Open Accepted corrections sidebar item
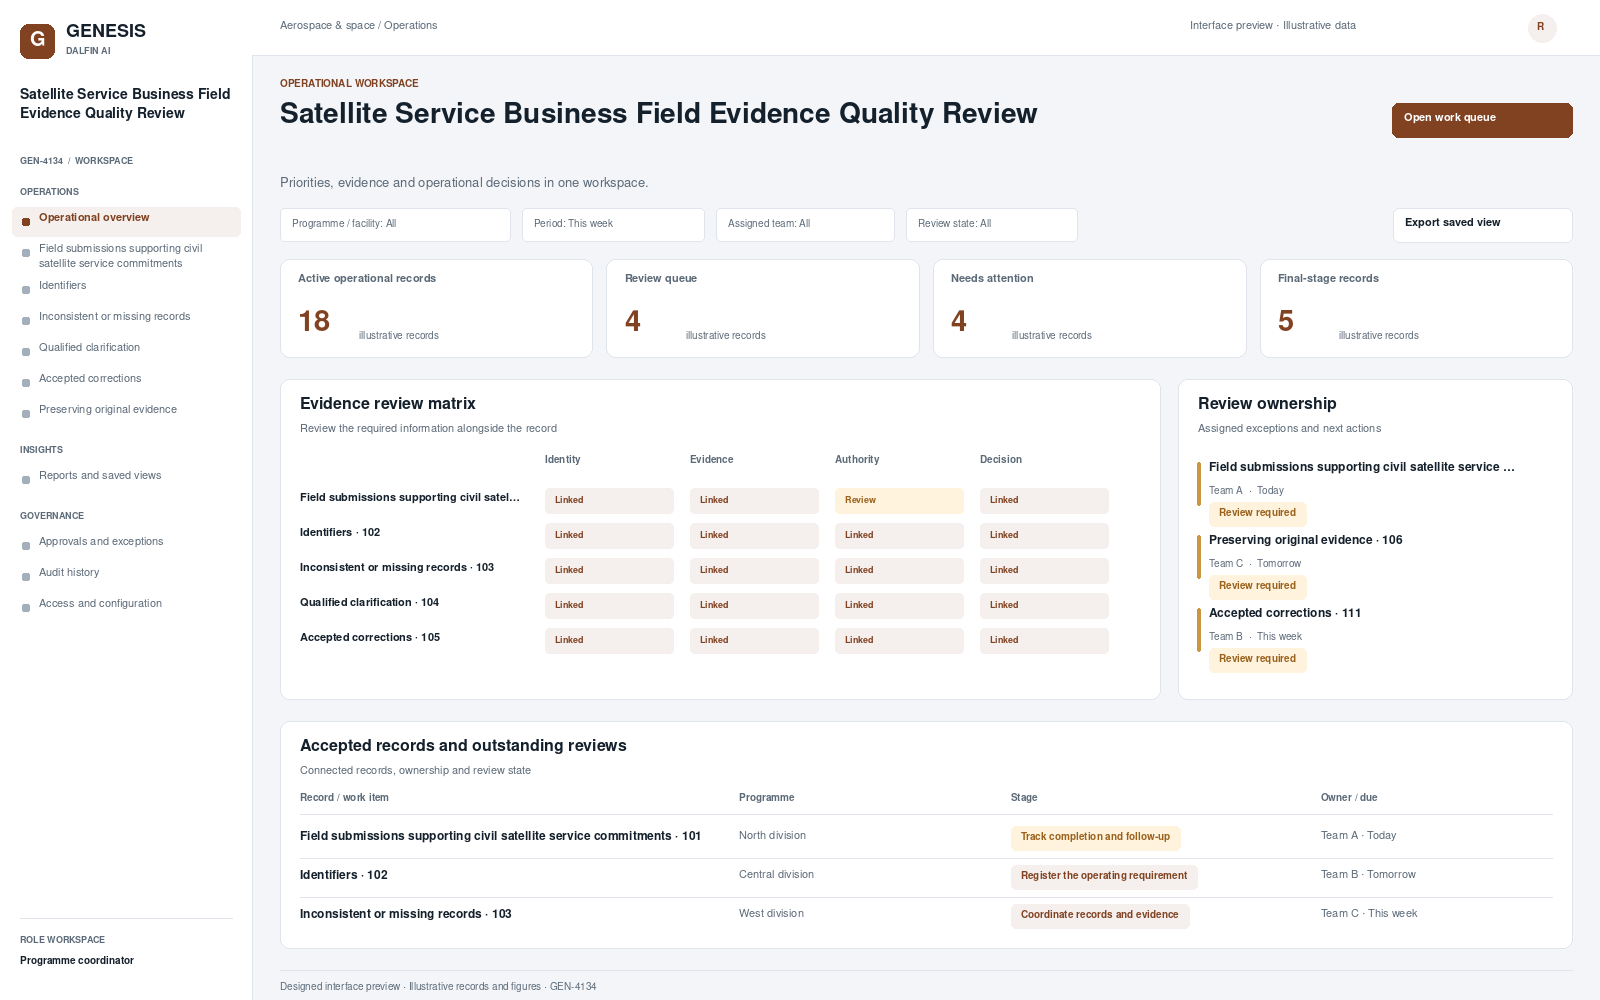The width and height of the screenshot is (1600, 1000). coord(126,379)
